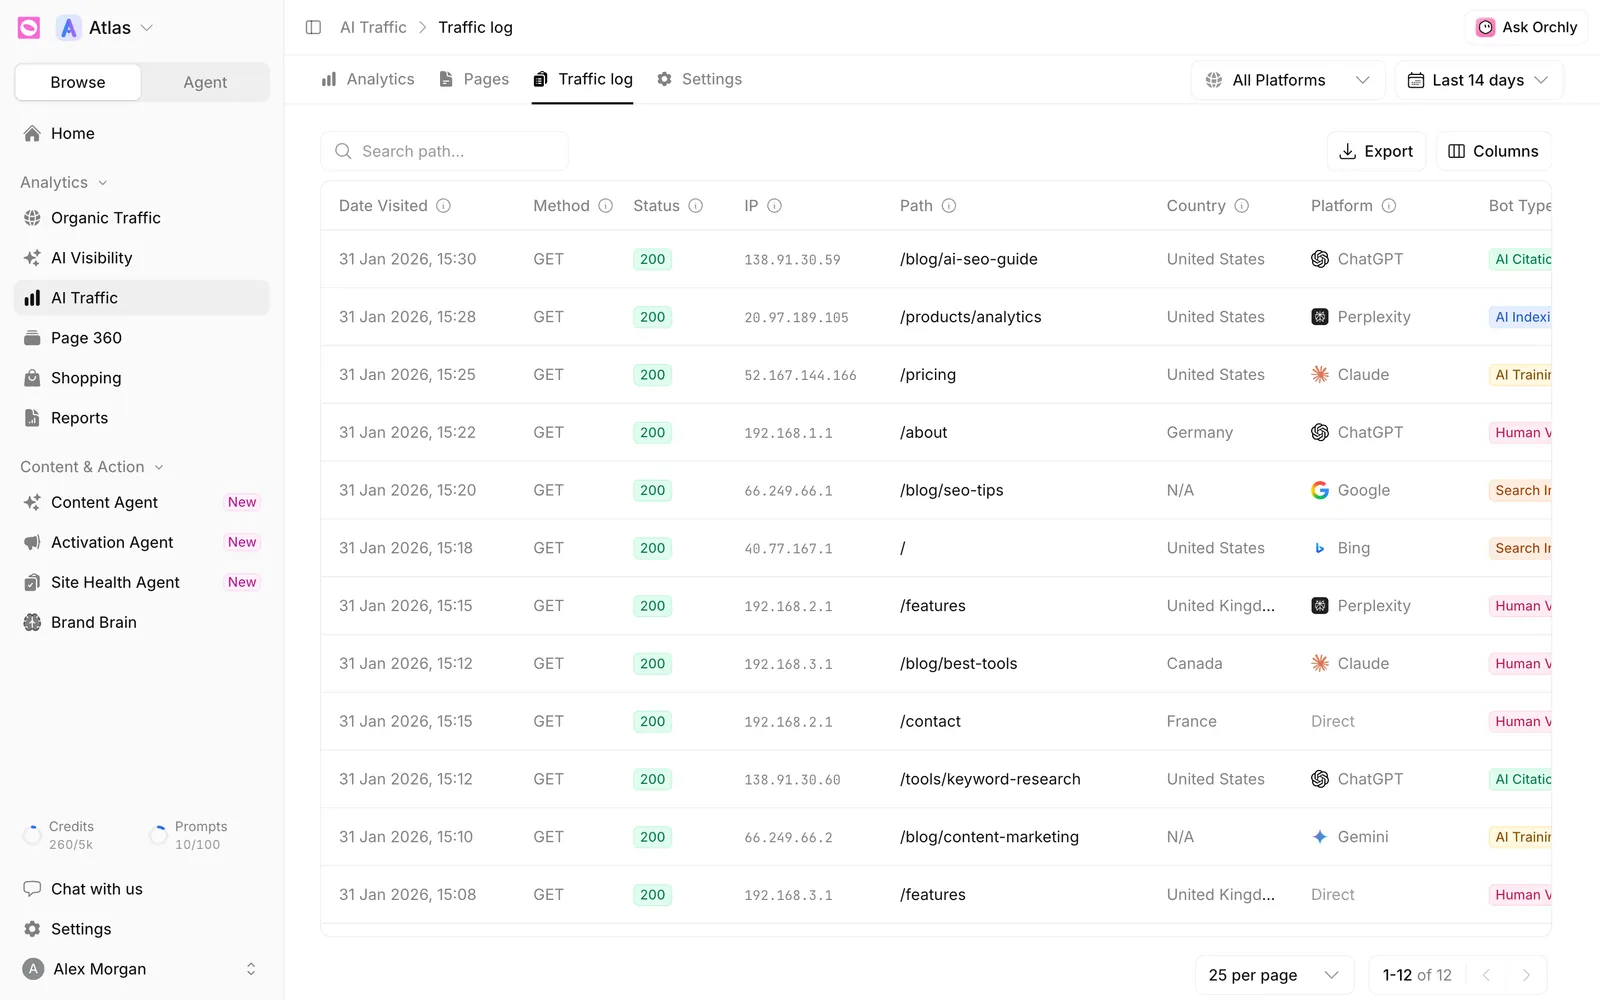
Task: Open Page 360 icon
Action: 32,338
